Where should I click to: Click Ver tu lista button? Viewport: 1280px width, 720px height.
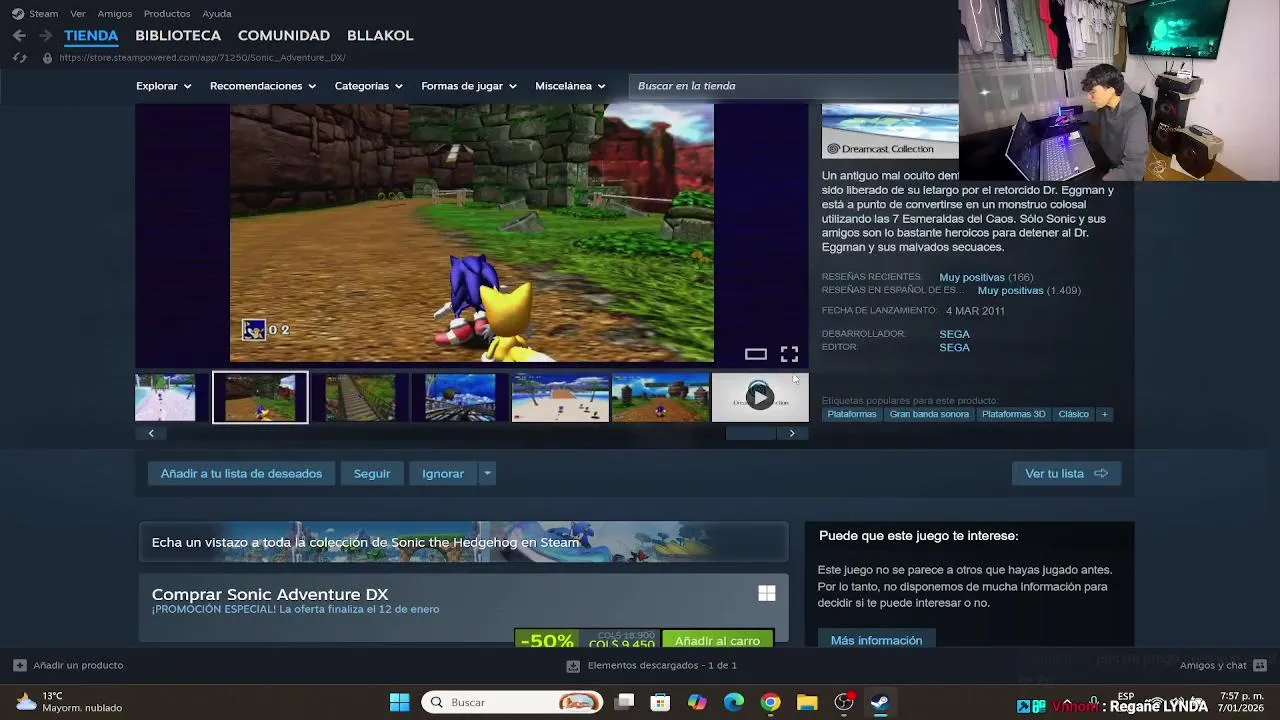[x=1066, y=473]
